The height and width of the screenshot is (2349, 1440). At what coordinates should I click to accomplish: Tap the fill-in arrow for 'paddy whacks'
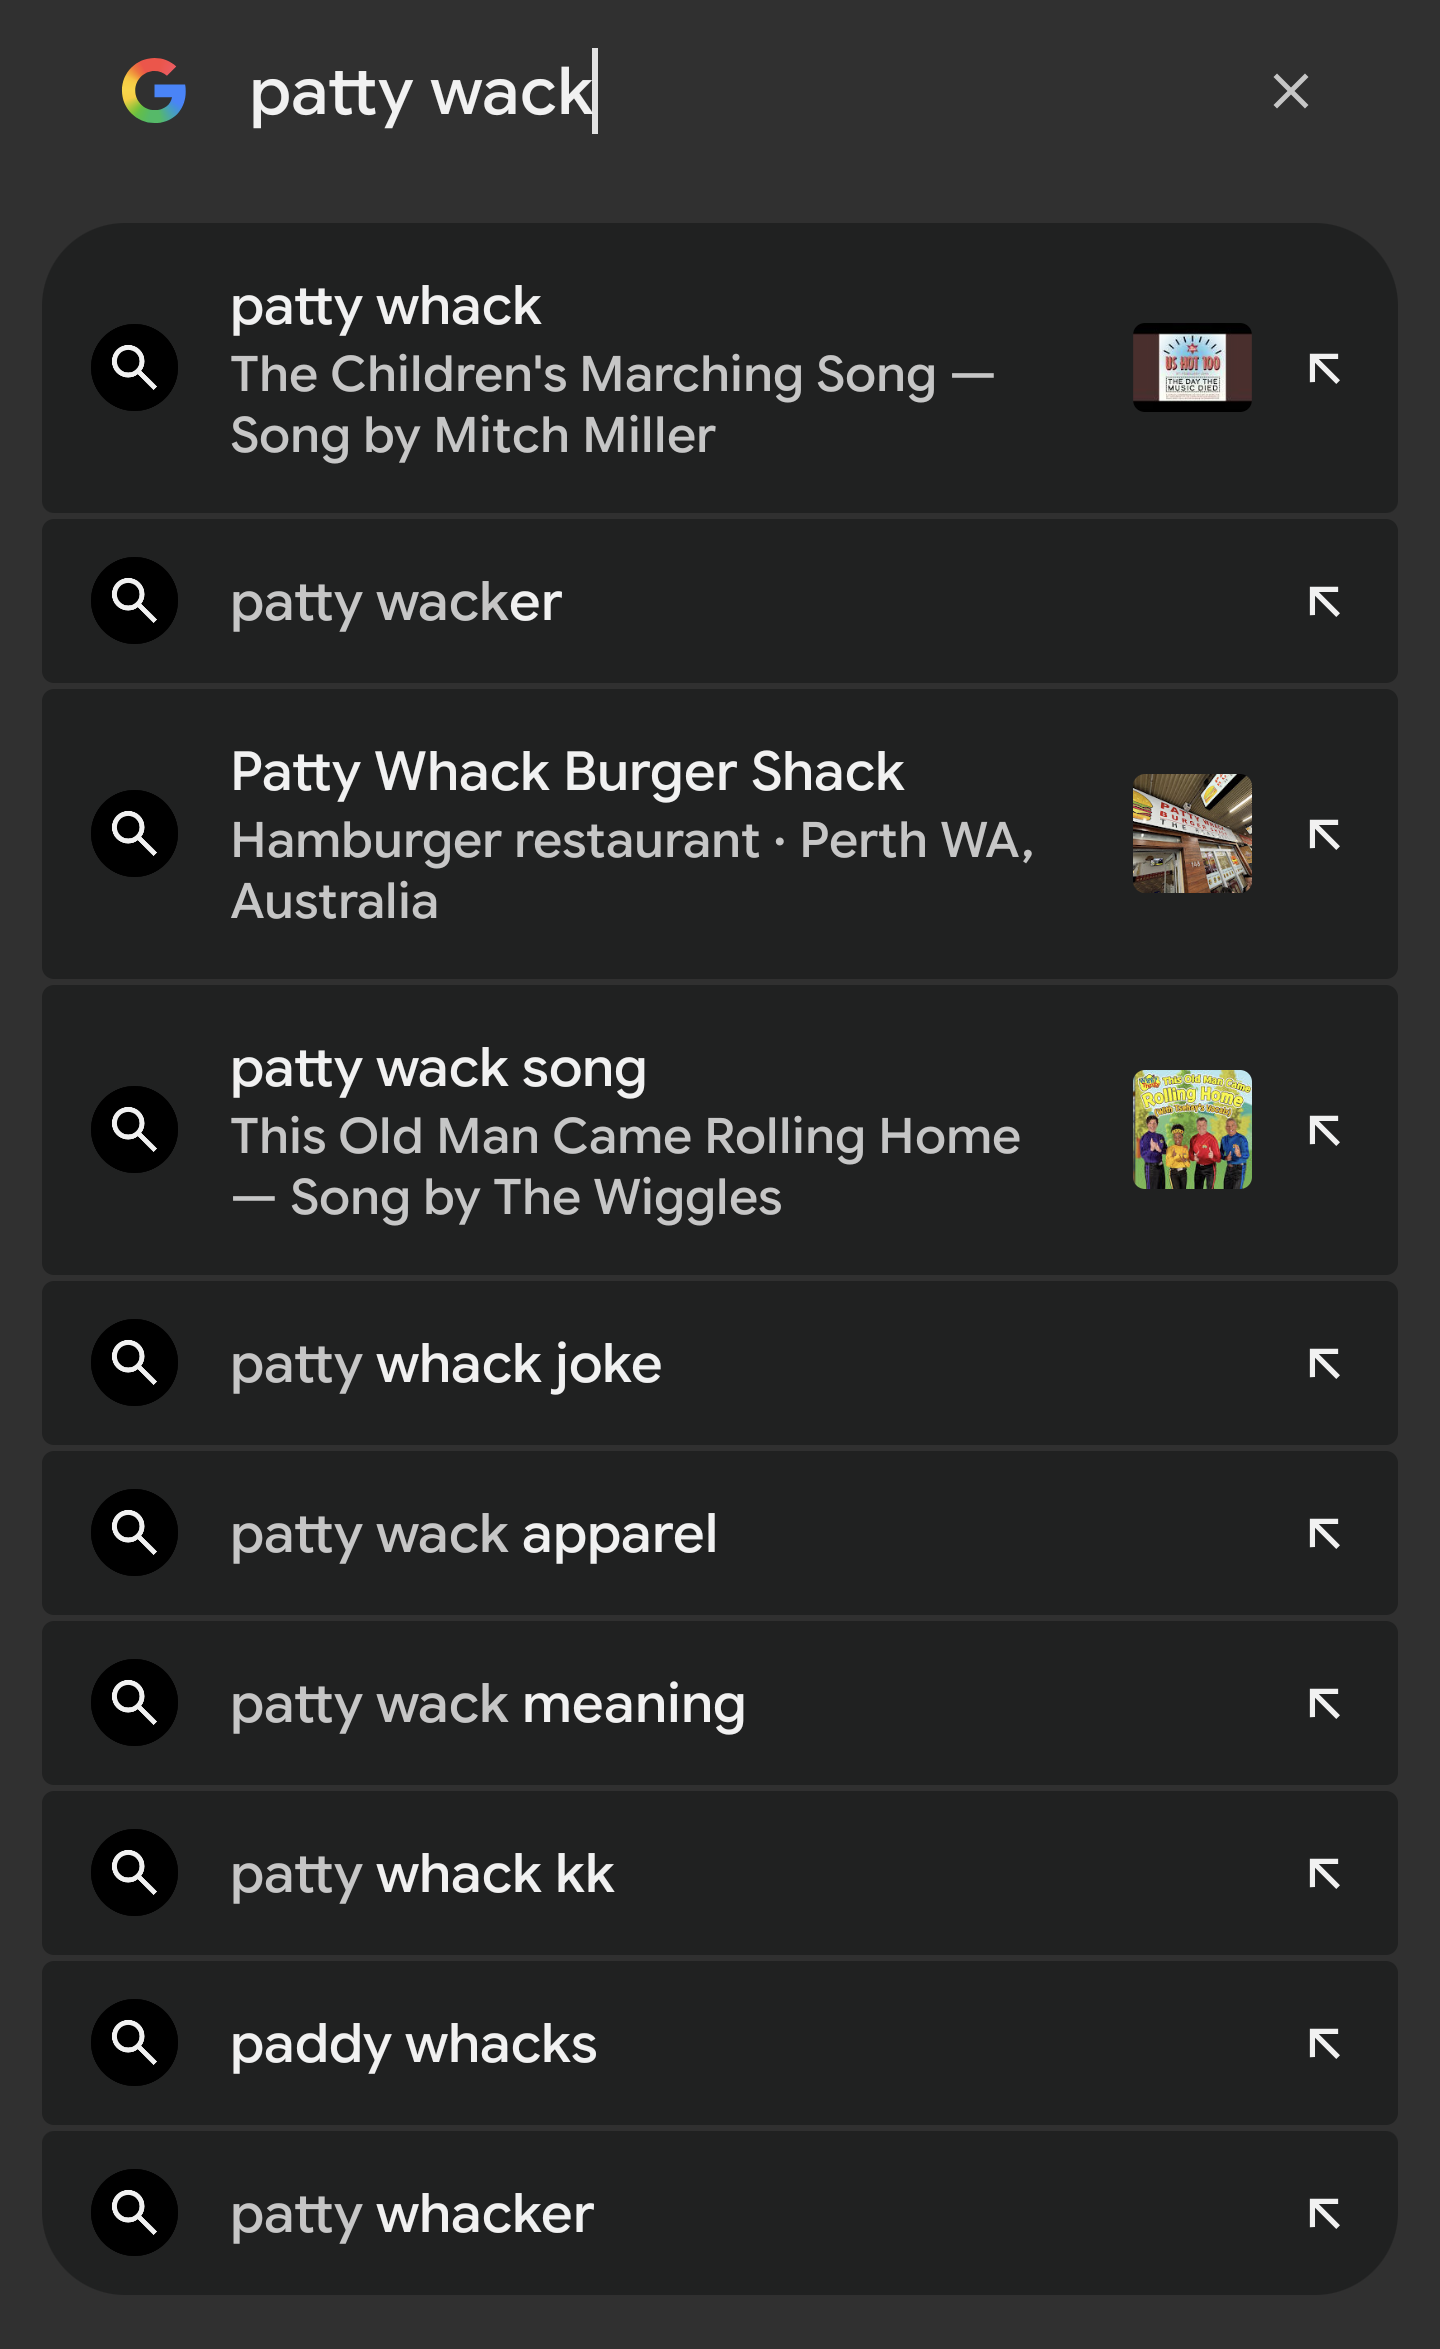pos(1324,2043)
